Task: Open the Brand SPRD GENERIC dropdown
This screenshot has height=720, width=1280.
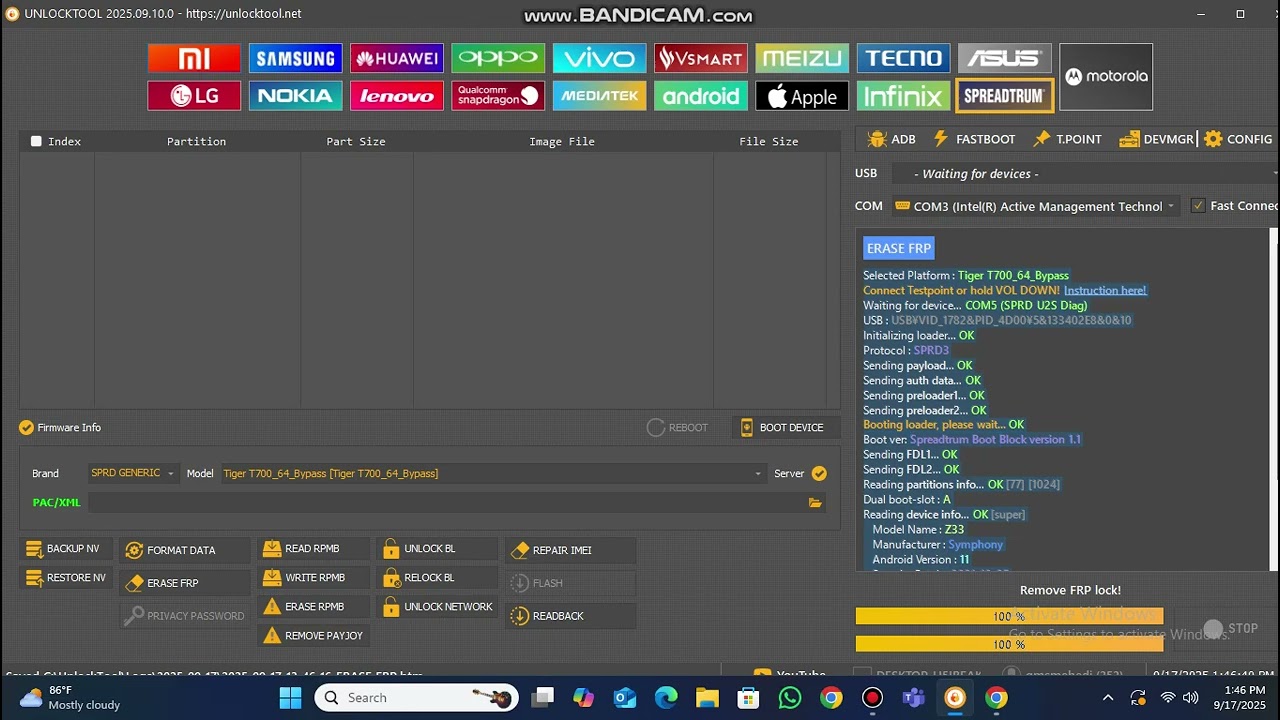Action: click(x=132, y=473)
